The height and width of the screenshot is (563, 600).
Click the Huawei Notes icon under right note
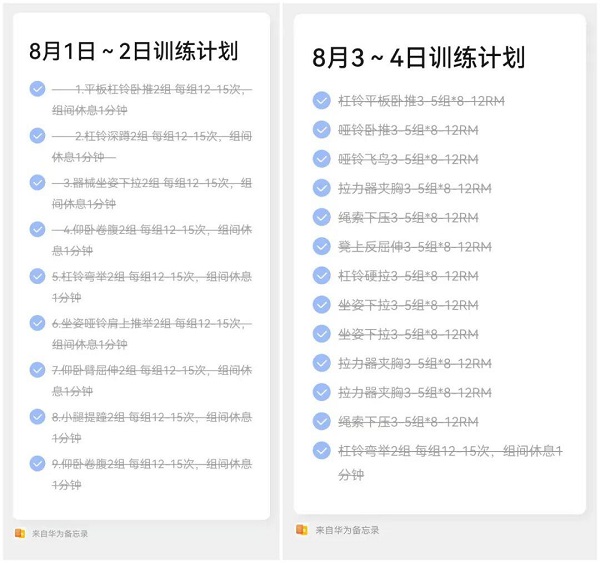pos(302,530)
